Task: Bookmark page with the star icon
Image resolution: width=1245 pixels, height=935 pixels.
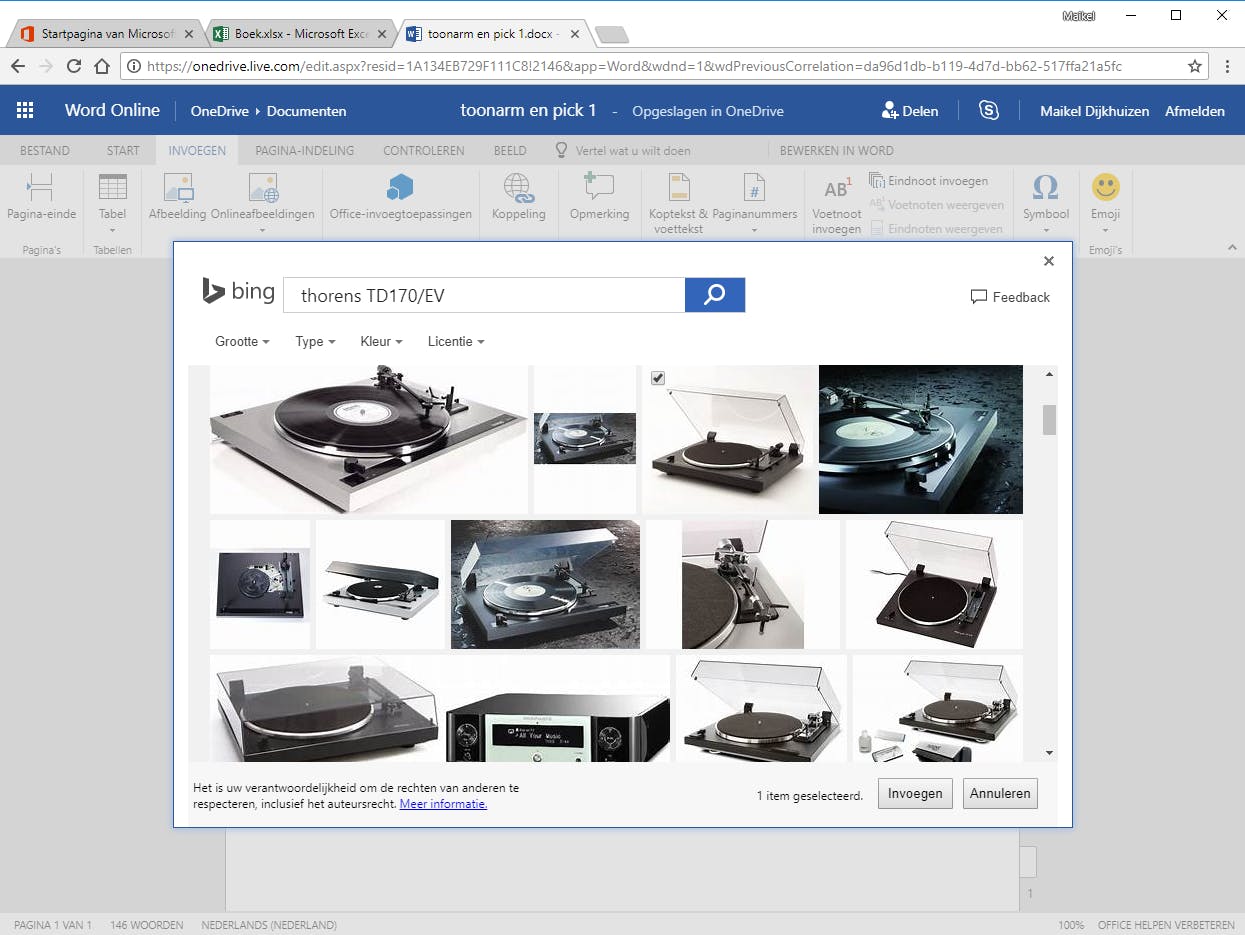Action: pyautogui.click(x=1194, y=66)
